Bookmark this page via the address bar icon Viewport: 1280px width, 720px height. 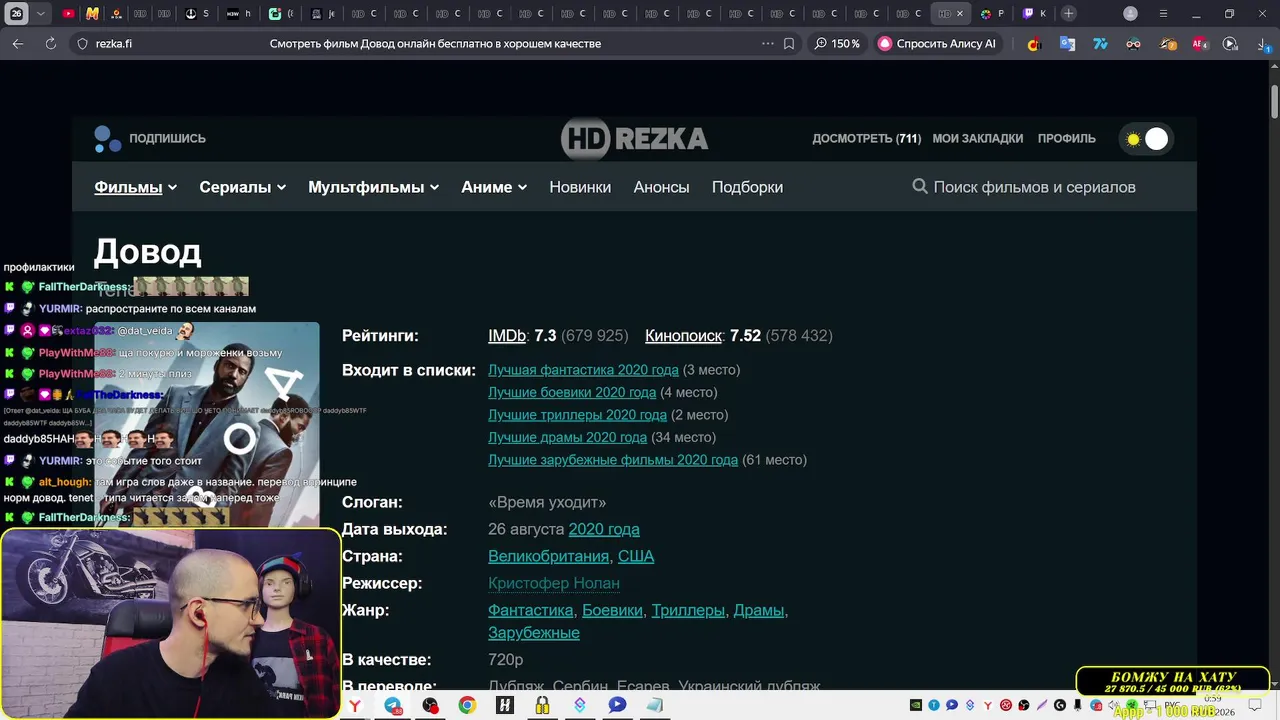[789, 44]
